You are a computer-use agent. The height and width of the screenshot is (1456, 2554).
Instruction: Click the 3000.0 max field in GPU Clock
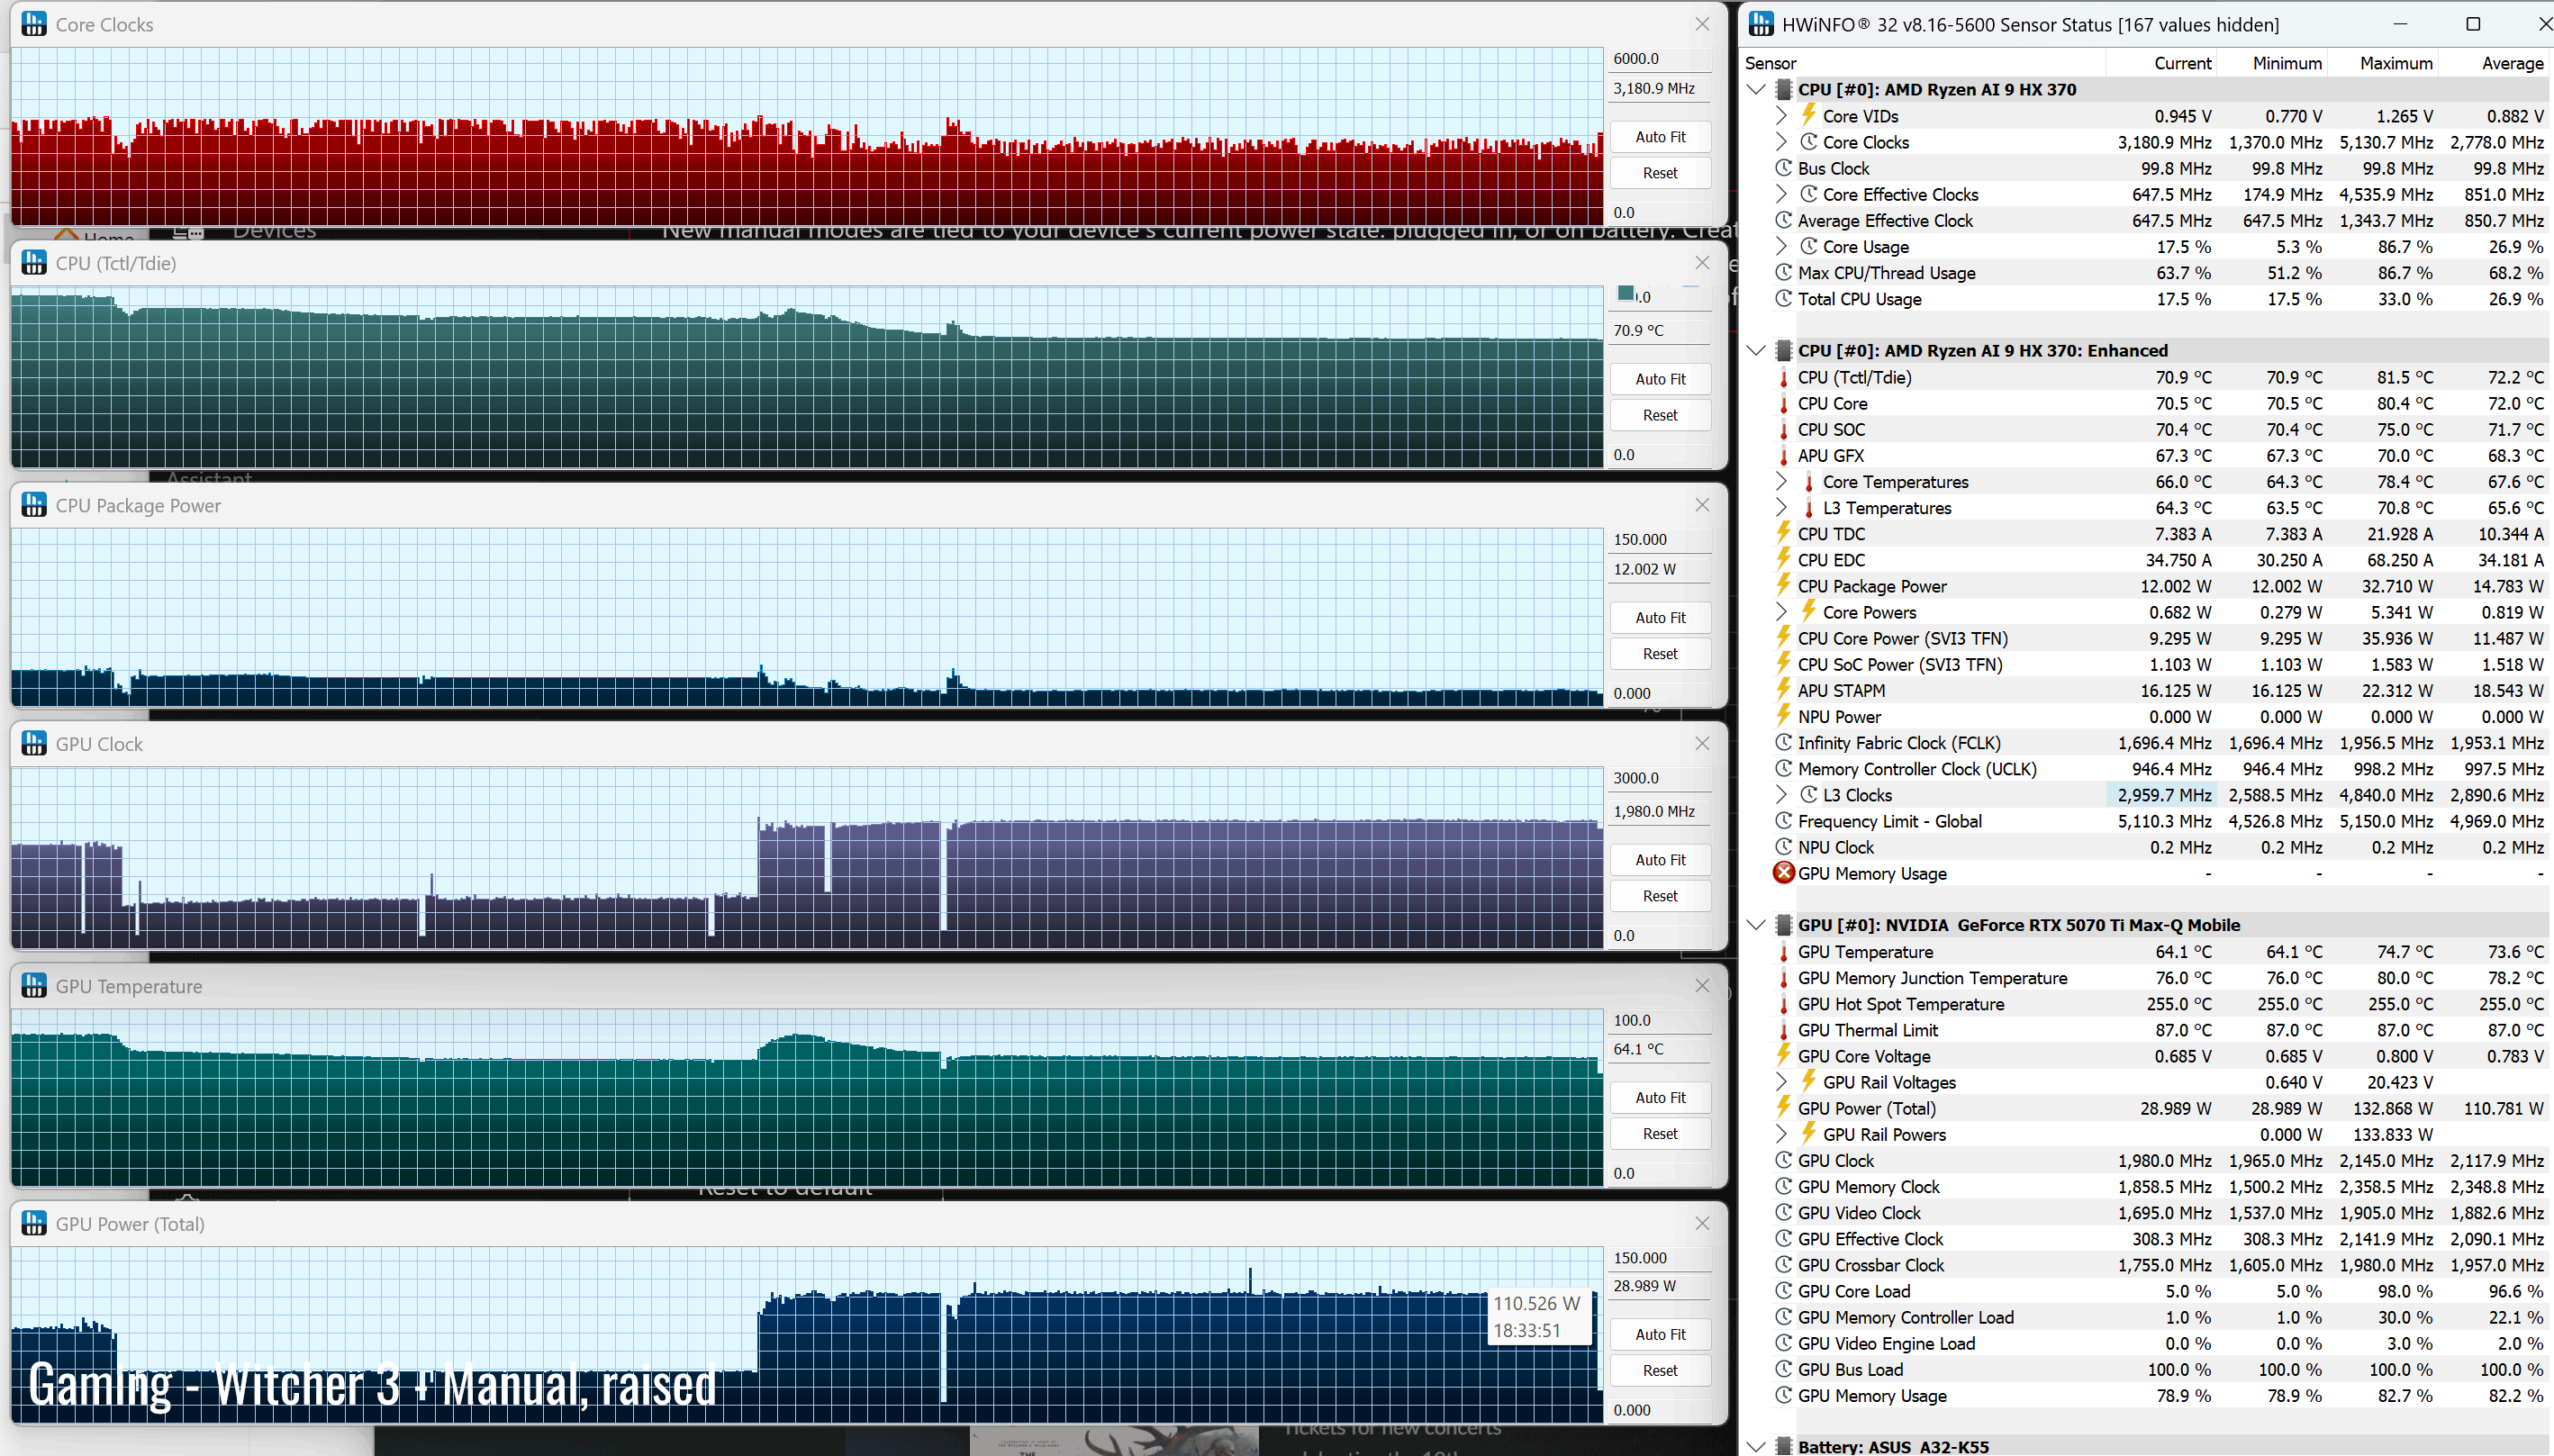tap(1660, 778)
